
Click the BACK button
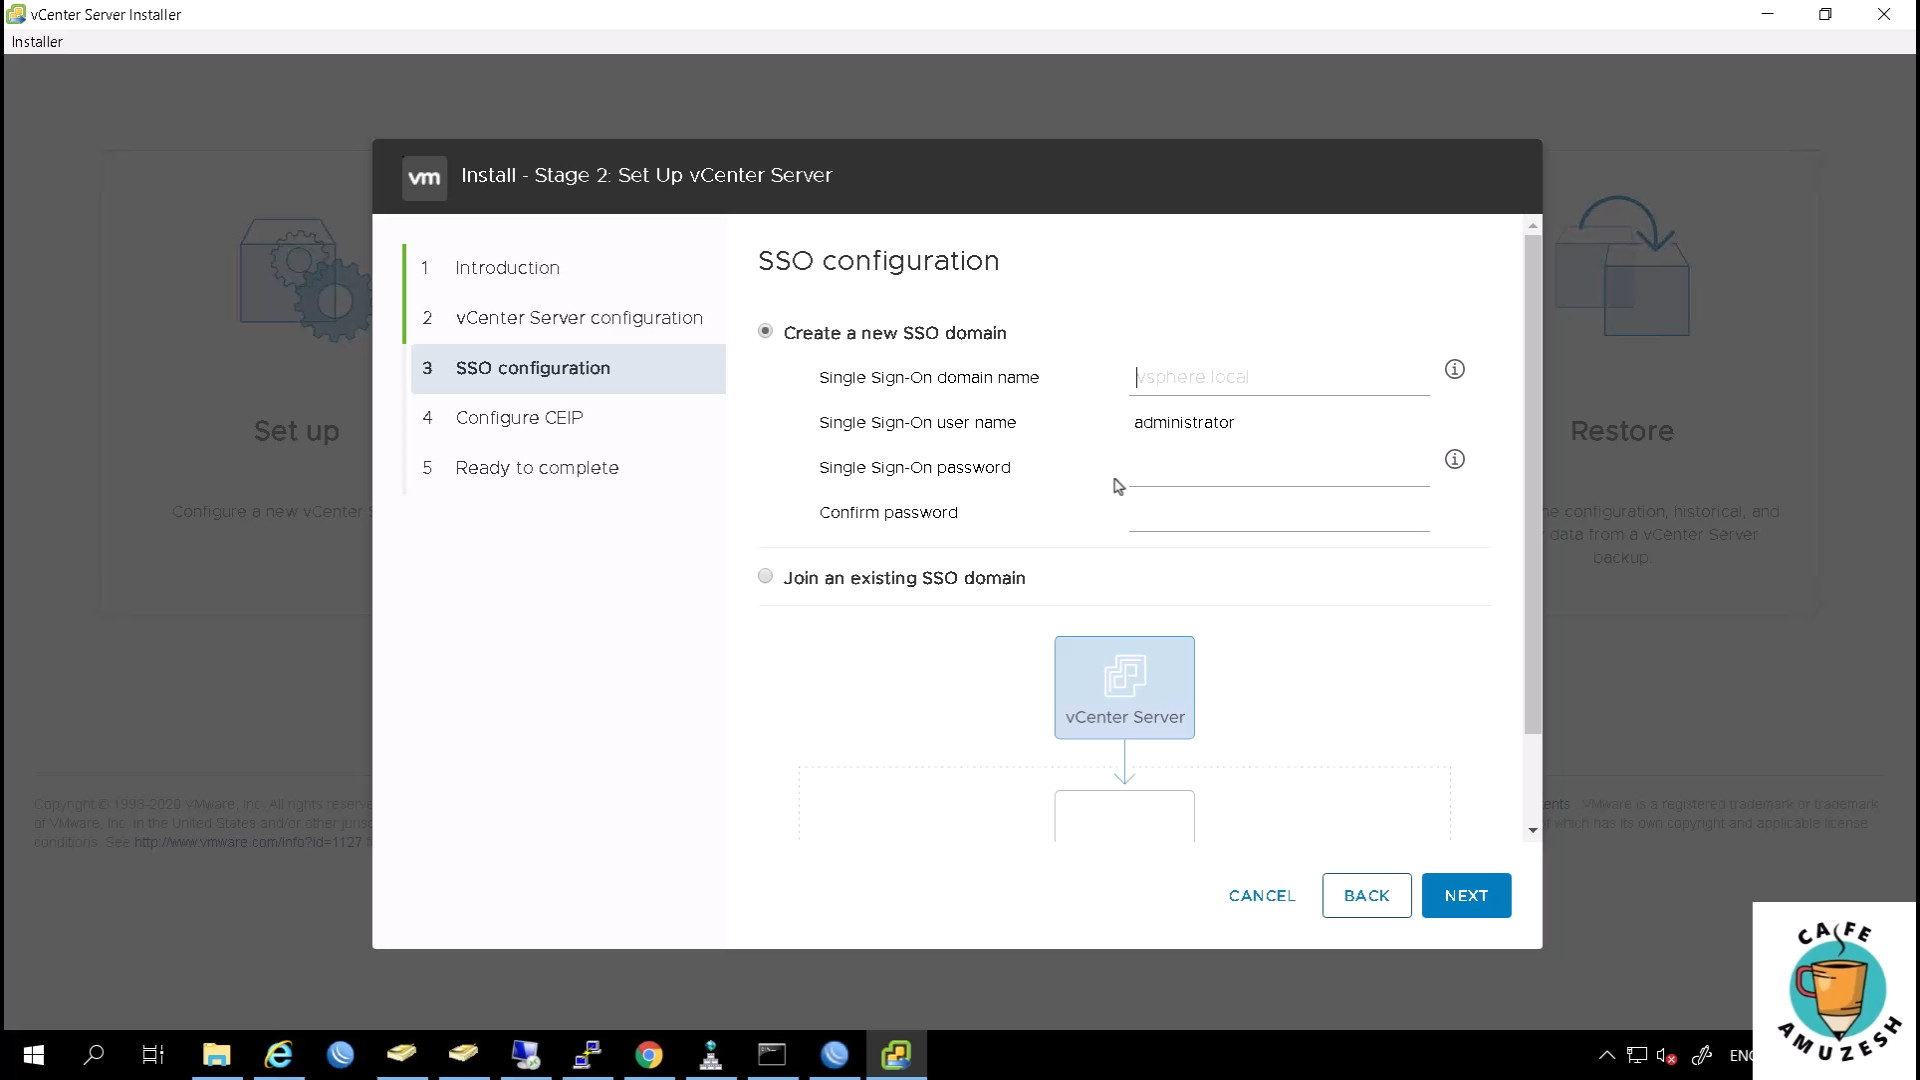point(1366,896)
